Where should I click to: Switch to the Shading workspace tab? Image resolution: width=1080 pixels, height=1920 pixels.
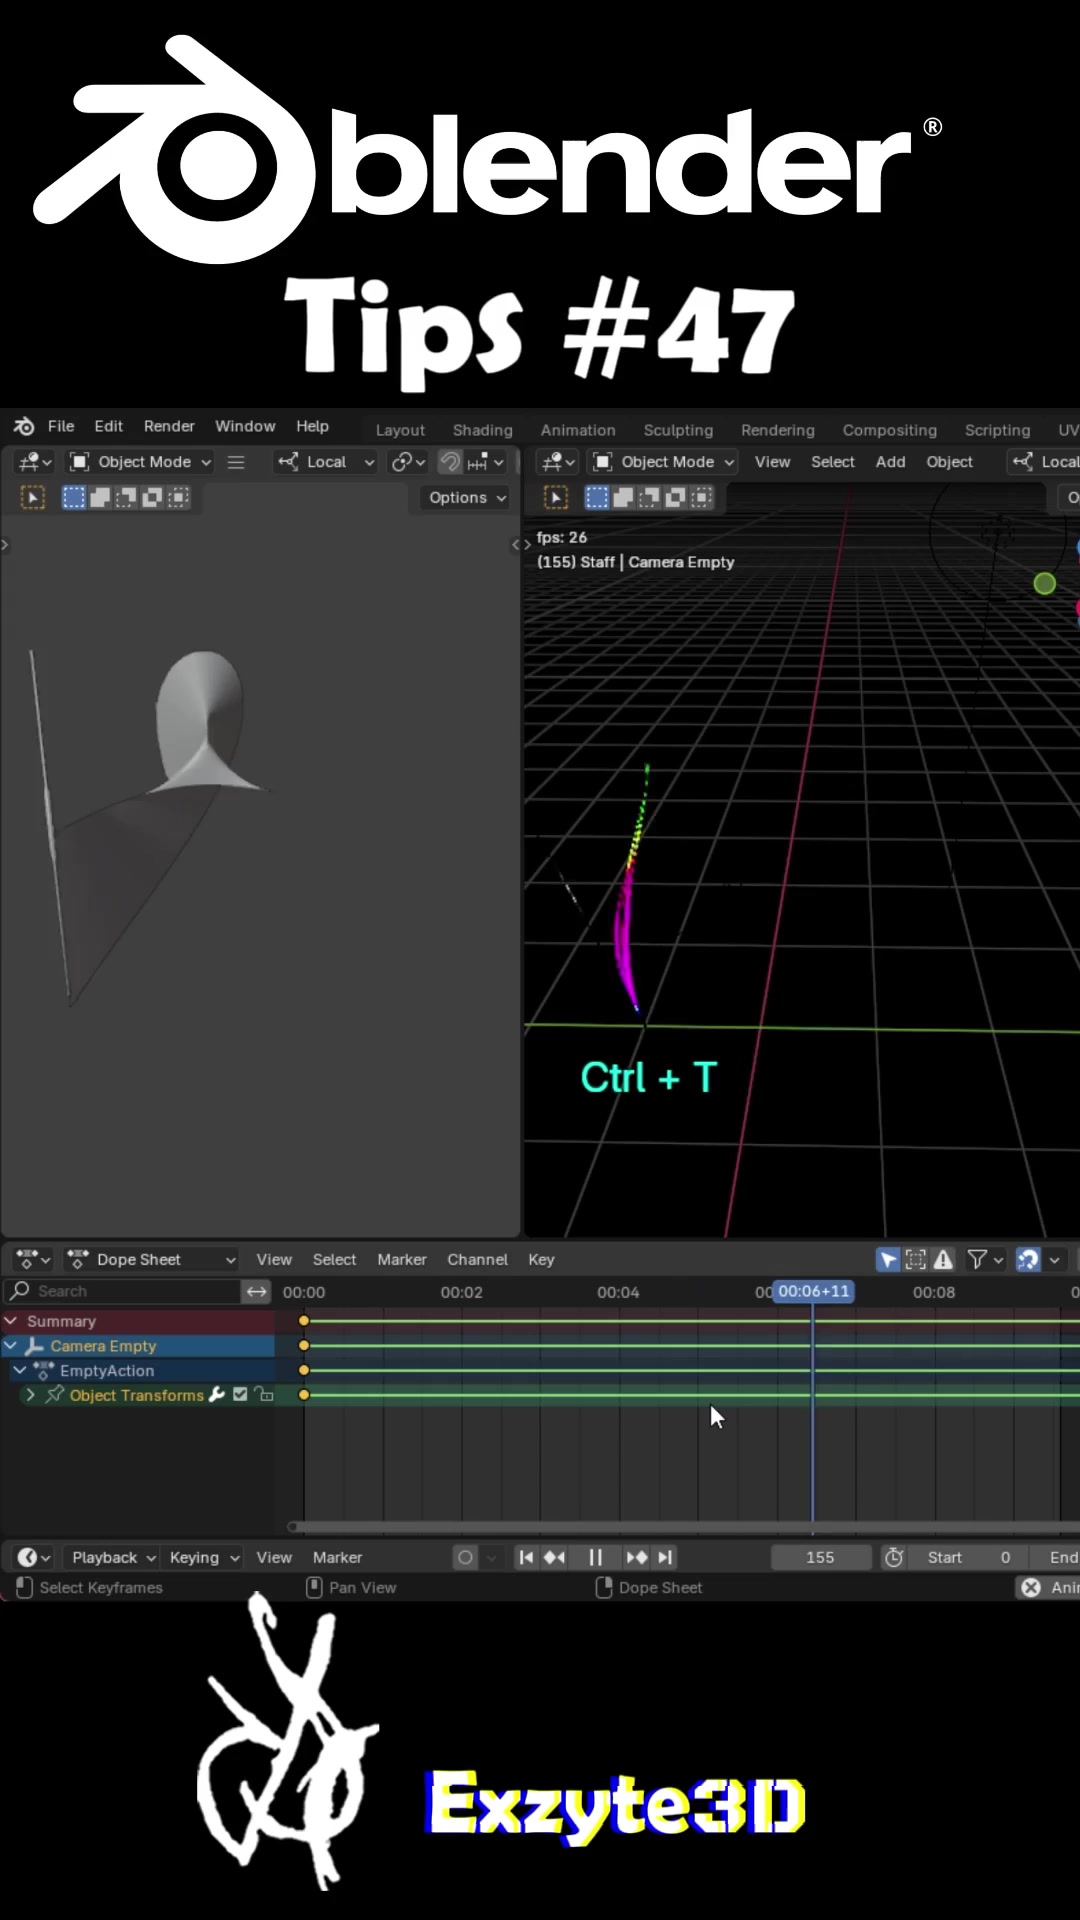point(482,430)
